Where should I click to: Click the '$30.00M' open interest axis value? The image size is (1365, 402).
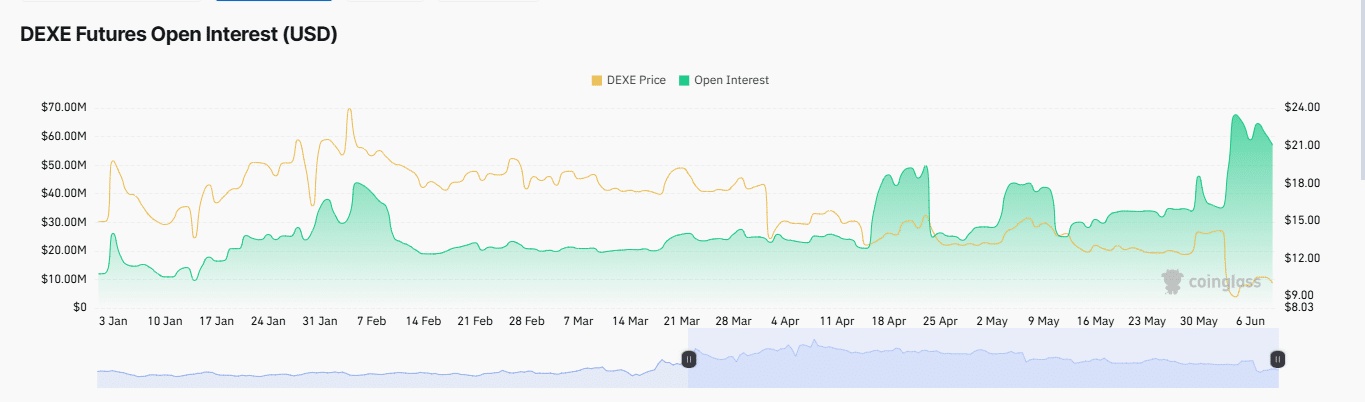tap(64, 222)
